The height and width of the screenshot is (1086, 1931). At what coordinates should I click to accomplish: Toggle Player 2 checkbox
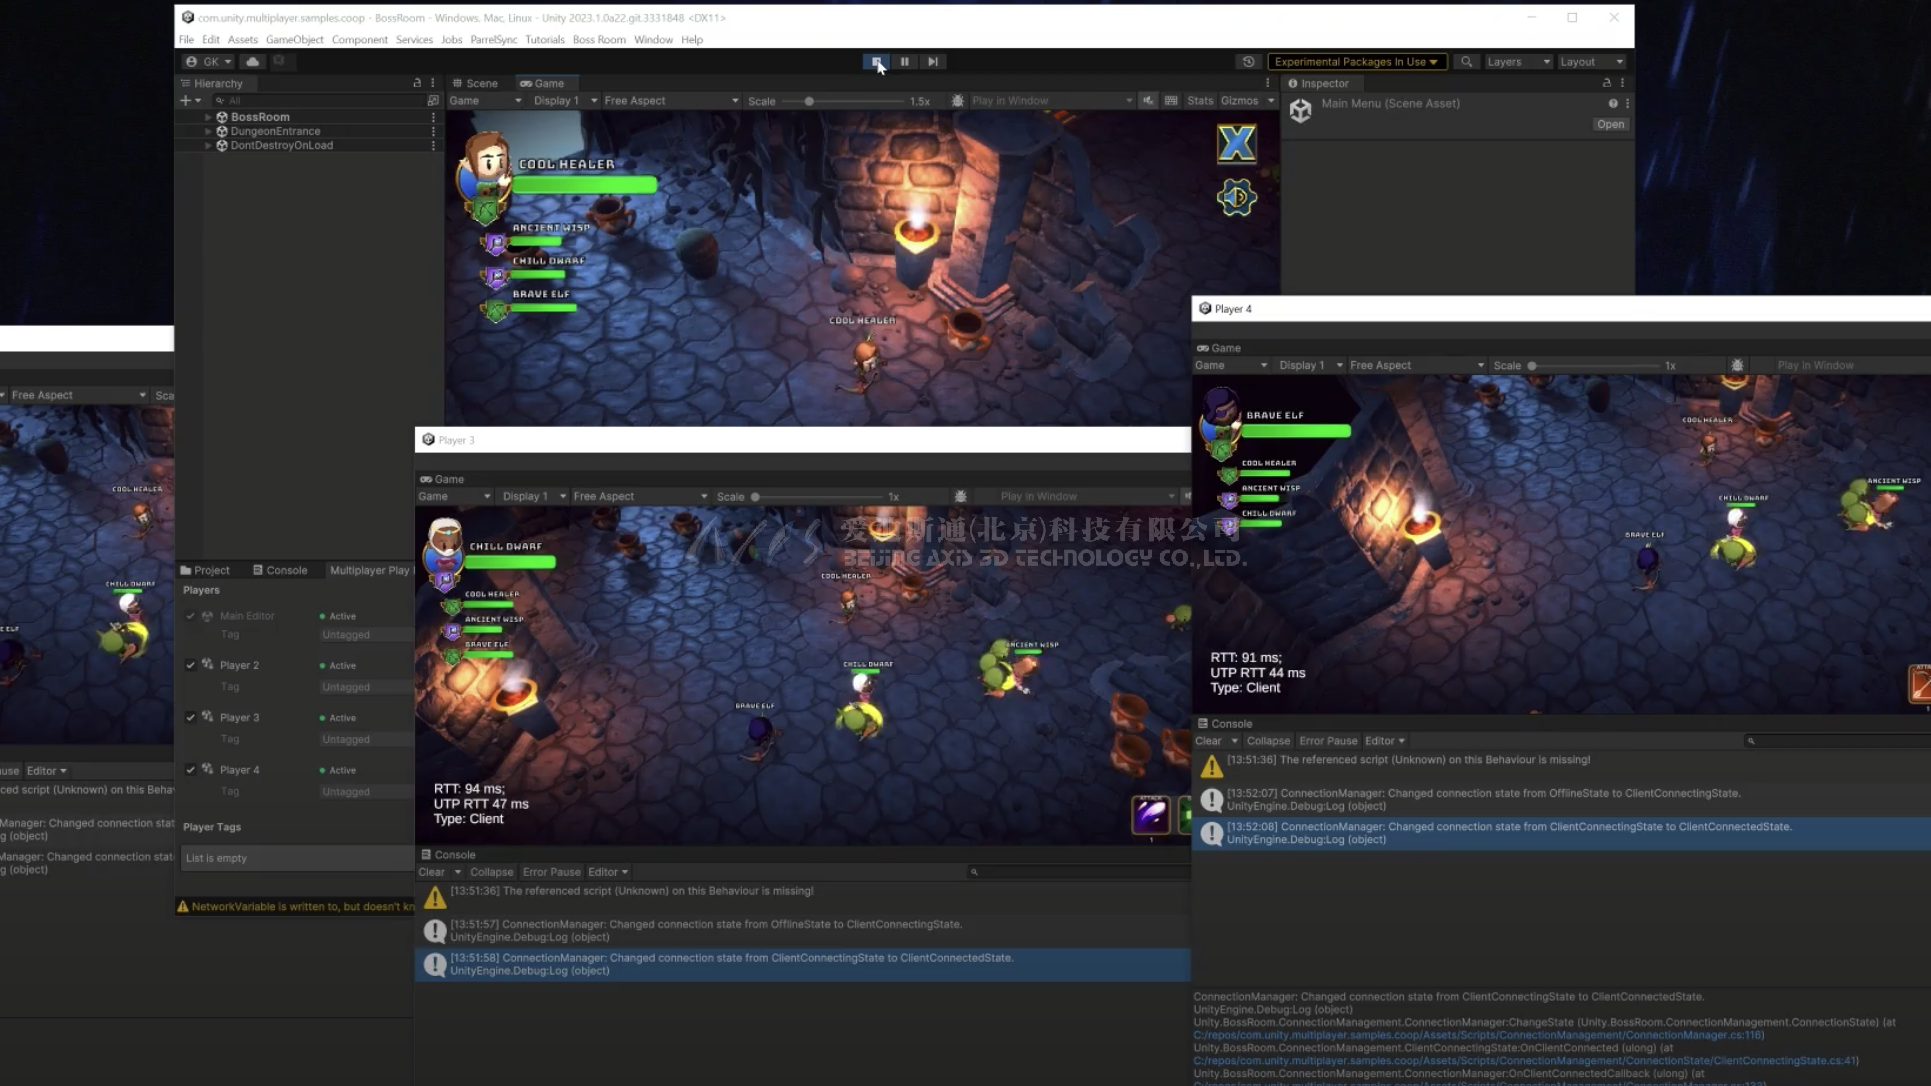[191, 665]
